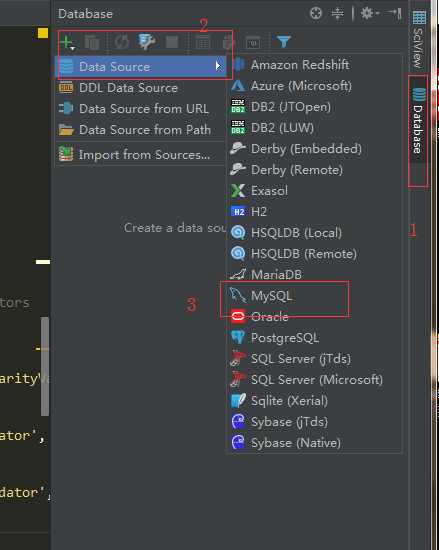Click the collapse all icon in header
Screen dimensions: 439x550
[x=337, y=13]
